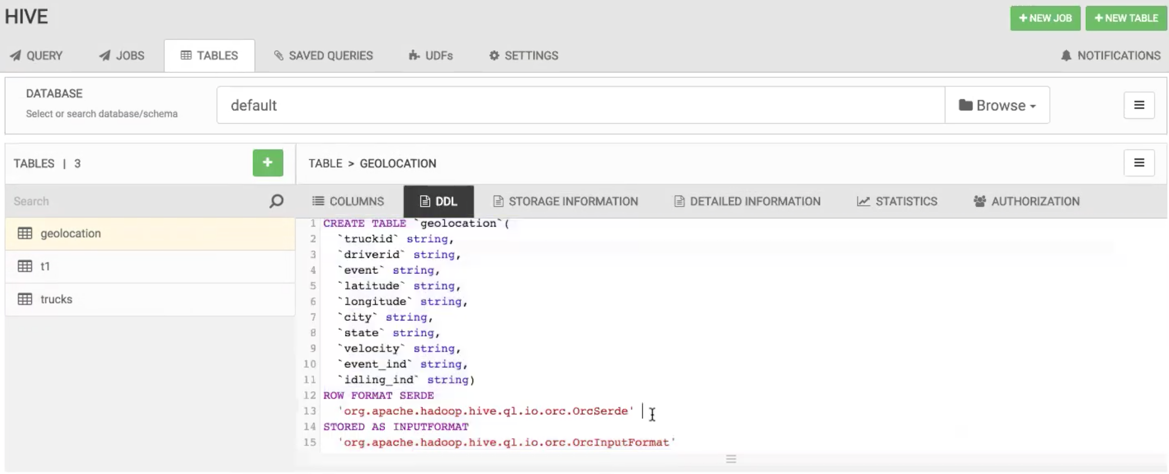
Task: Click the `truckid` string line
Action: click(x=395, y=239)
